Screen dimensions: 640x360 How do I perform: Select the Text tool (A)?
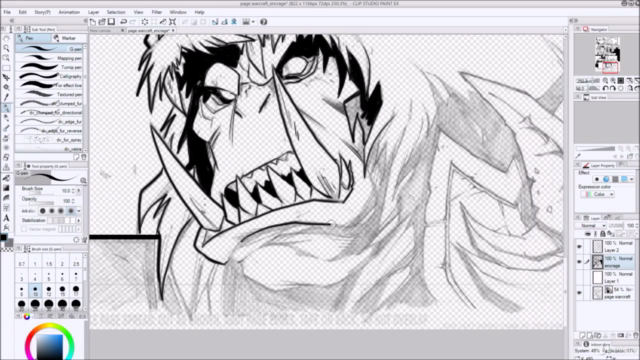pos(6,218)
